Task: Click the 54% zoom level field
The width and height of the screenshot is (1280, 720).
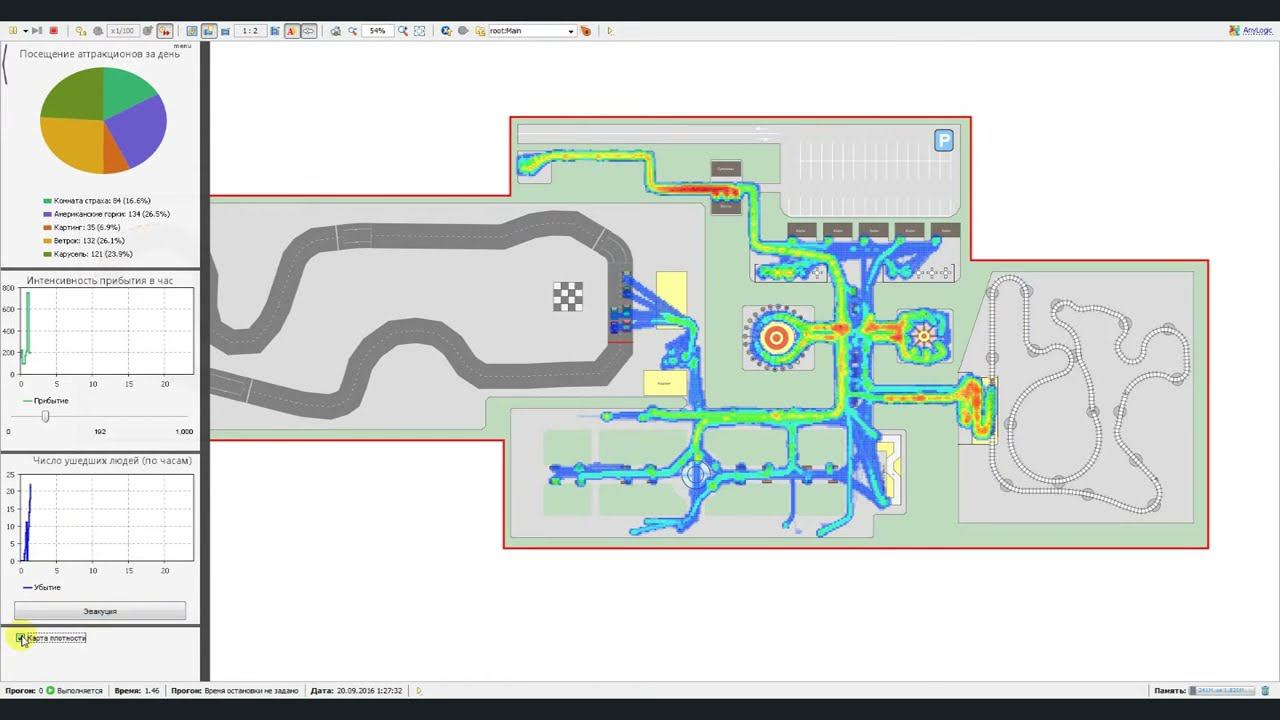Action: (378, 31)
